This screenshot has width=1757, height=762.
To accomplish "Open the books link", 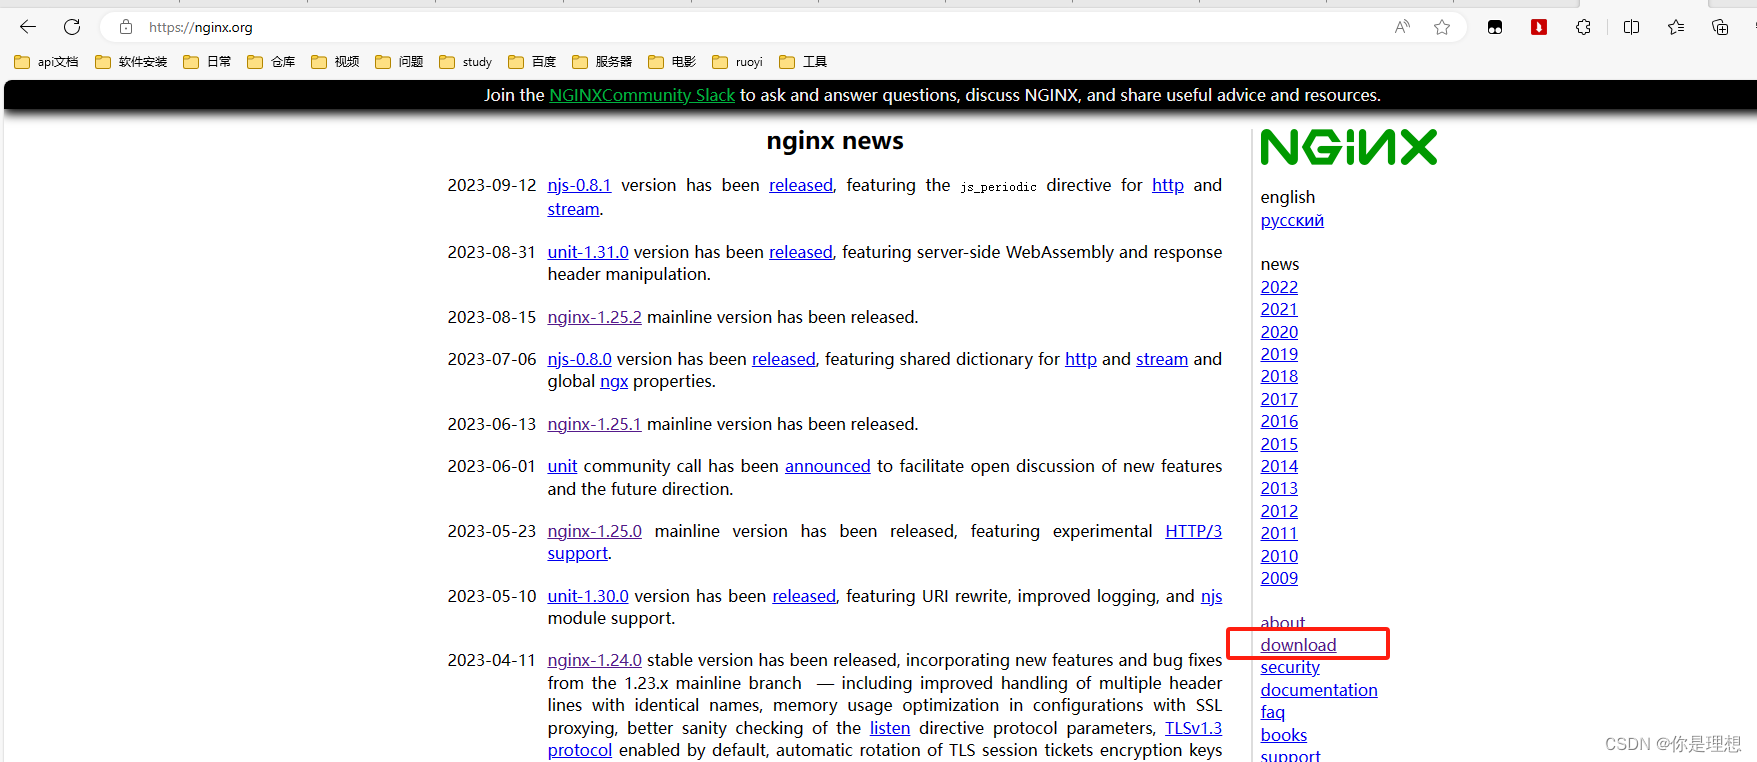I will (1283, 735).
